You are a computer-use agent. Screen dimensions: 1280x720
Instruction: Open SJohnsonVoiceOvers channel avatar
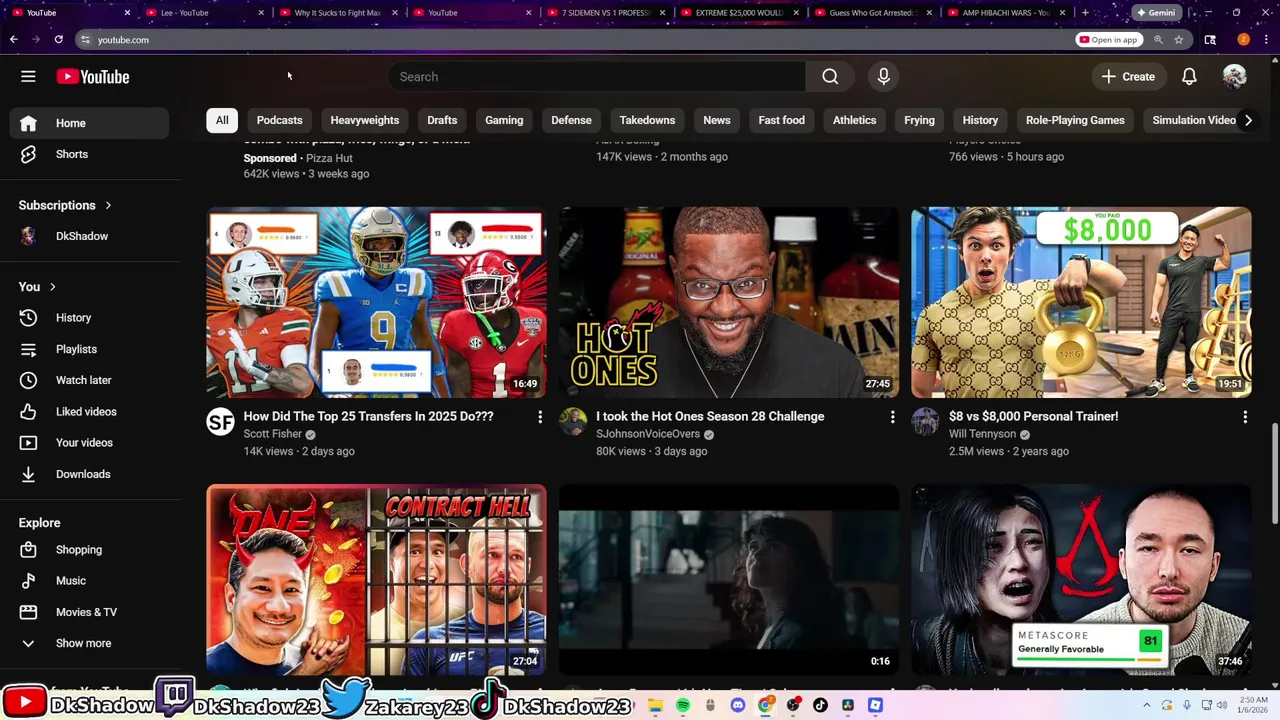[573, 421]
